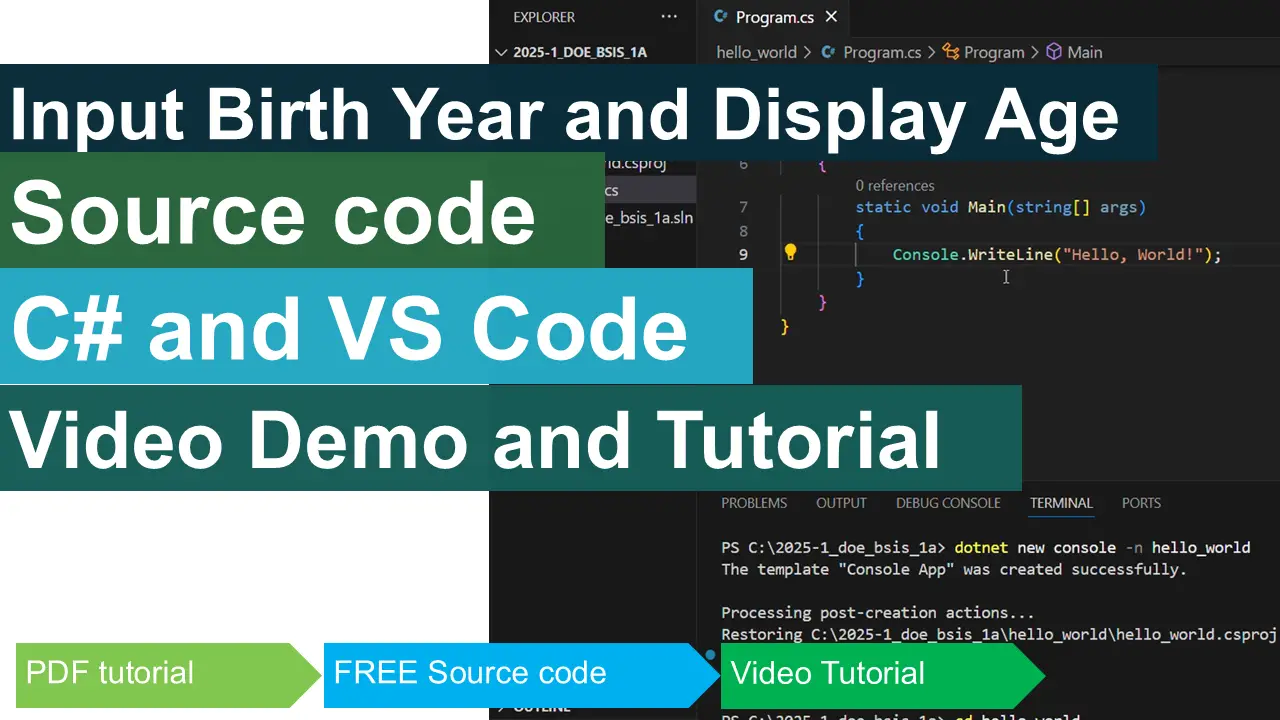Click the C# file icon next to Program.cs breadcrumb
This screenshot has height=720, width=1280.
pyautogui.click(x=829, y=52)
